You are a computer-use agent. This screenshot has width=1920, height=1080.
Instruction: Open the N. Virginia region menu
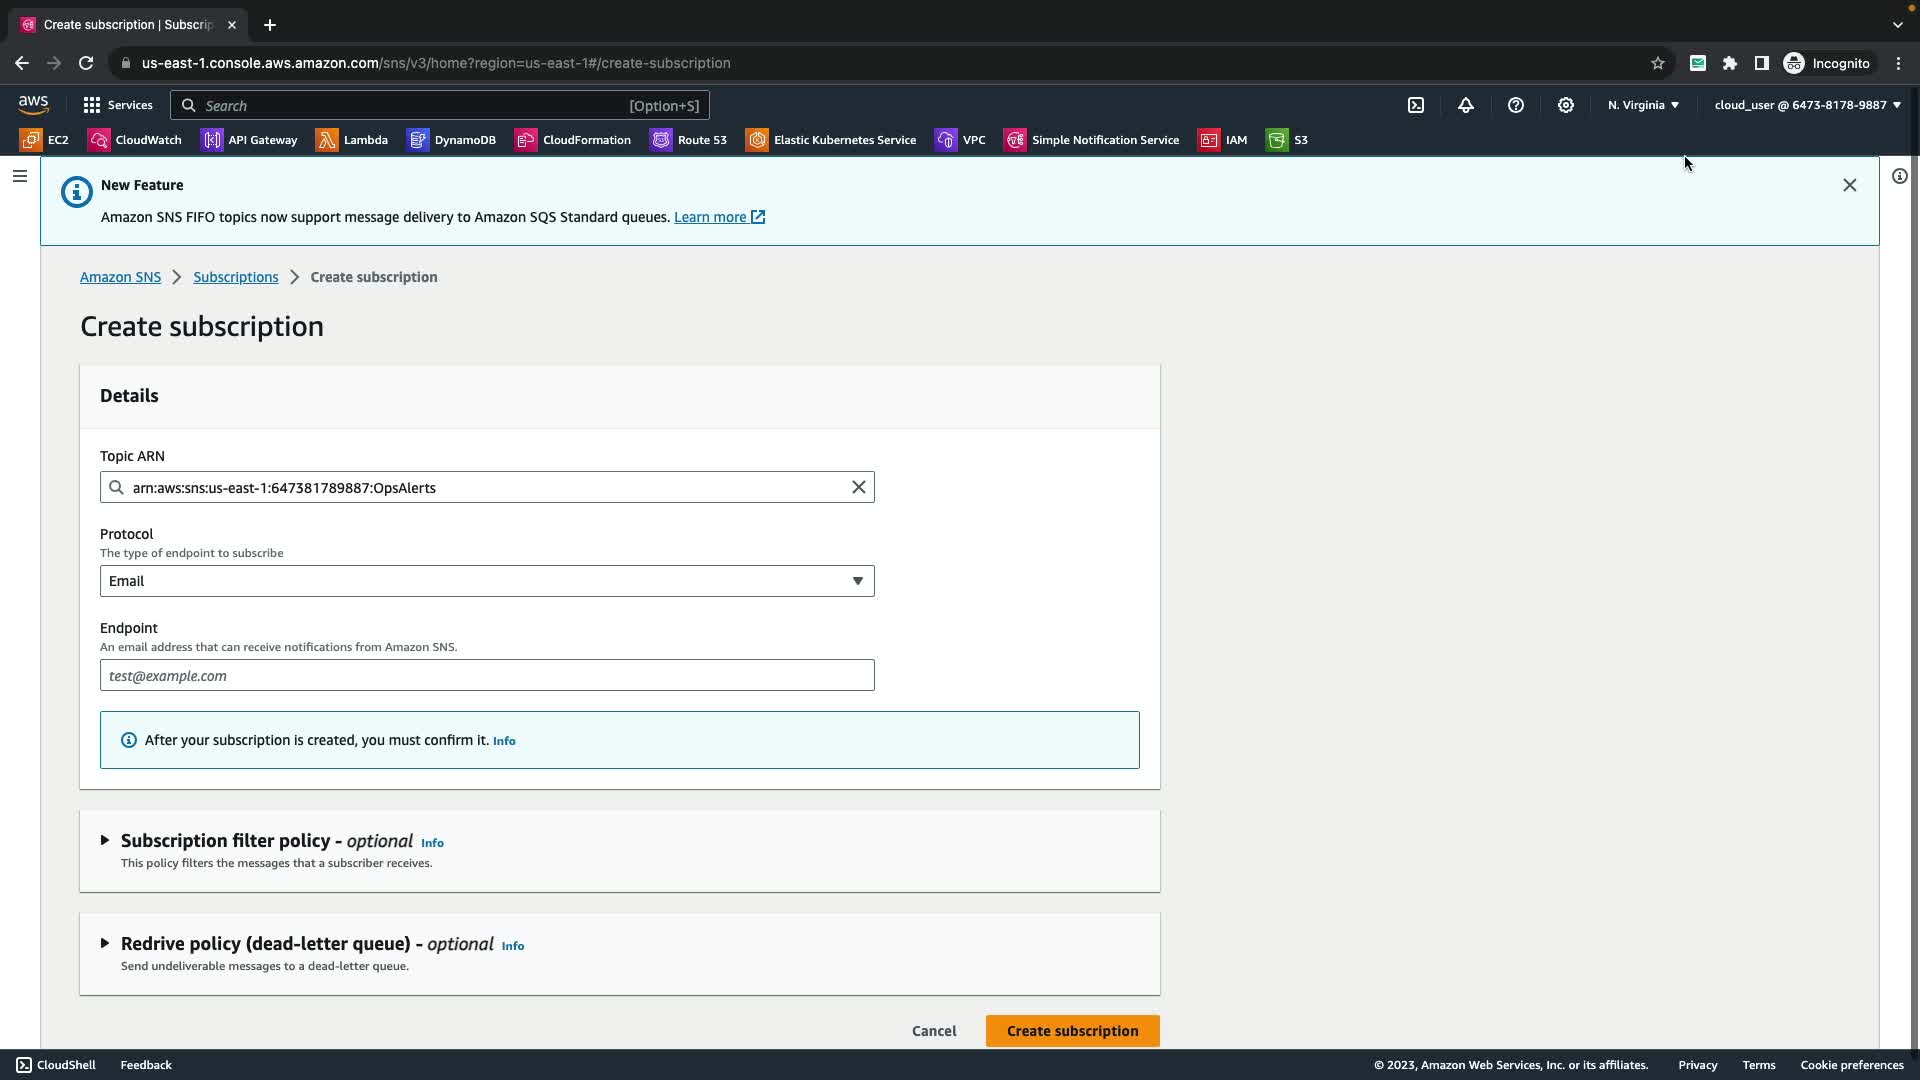pos(1643,105)
